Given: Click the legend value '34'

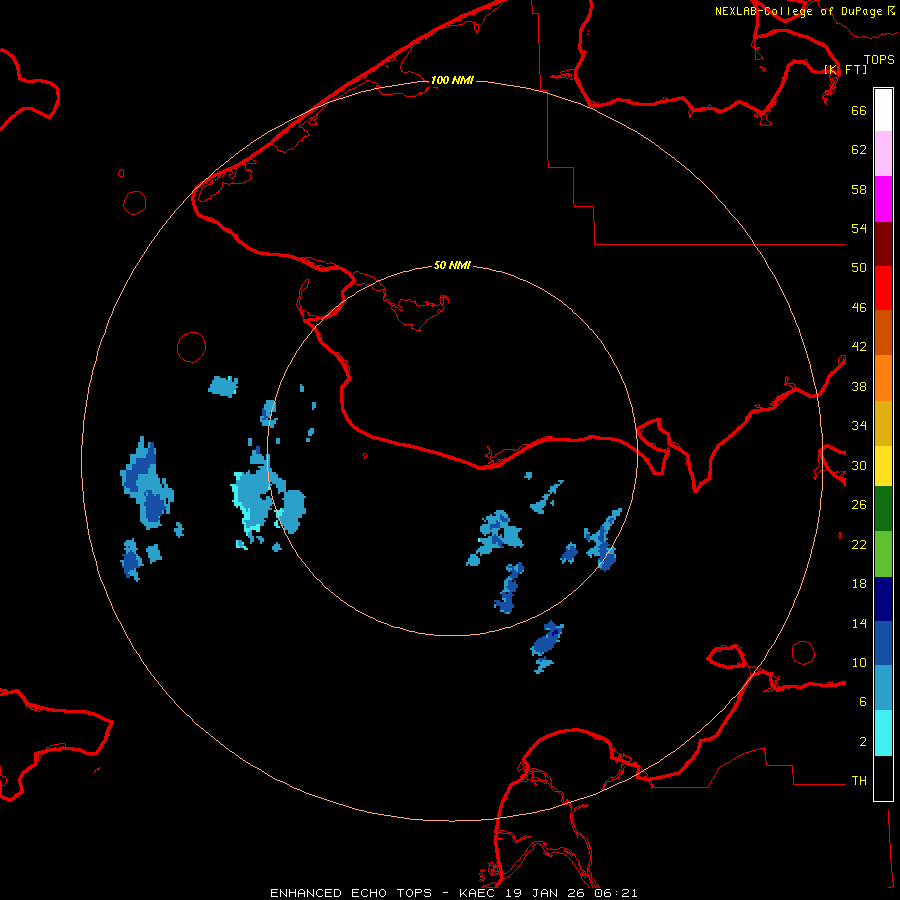Looking at the screenshot, I should tap(859, 426).
